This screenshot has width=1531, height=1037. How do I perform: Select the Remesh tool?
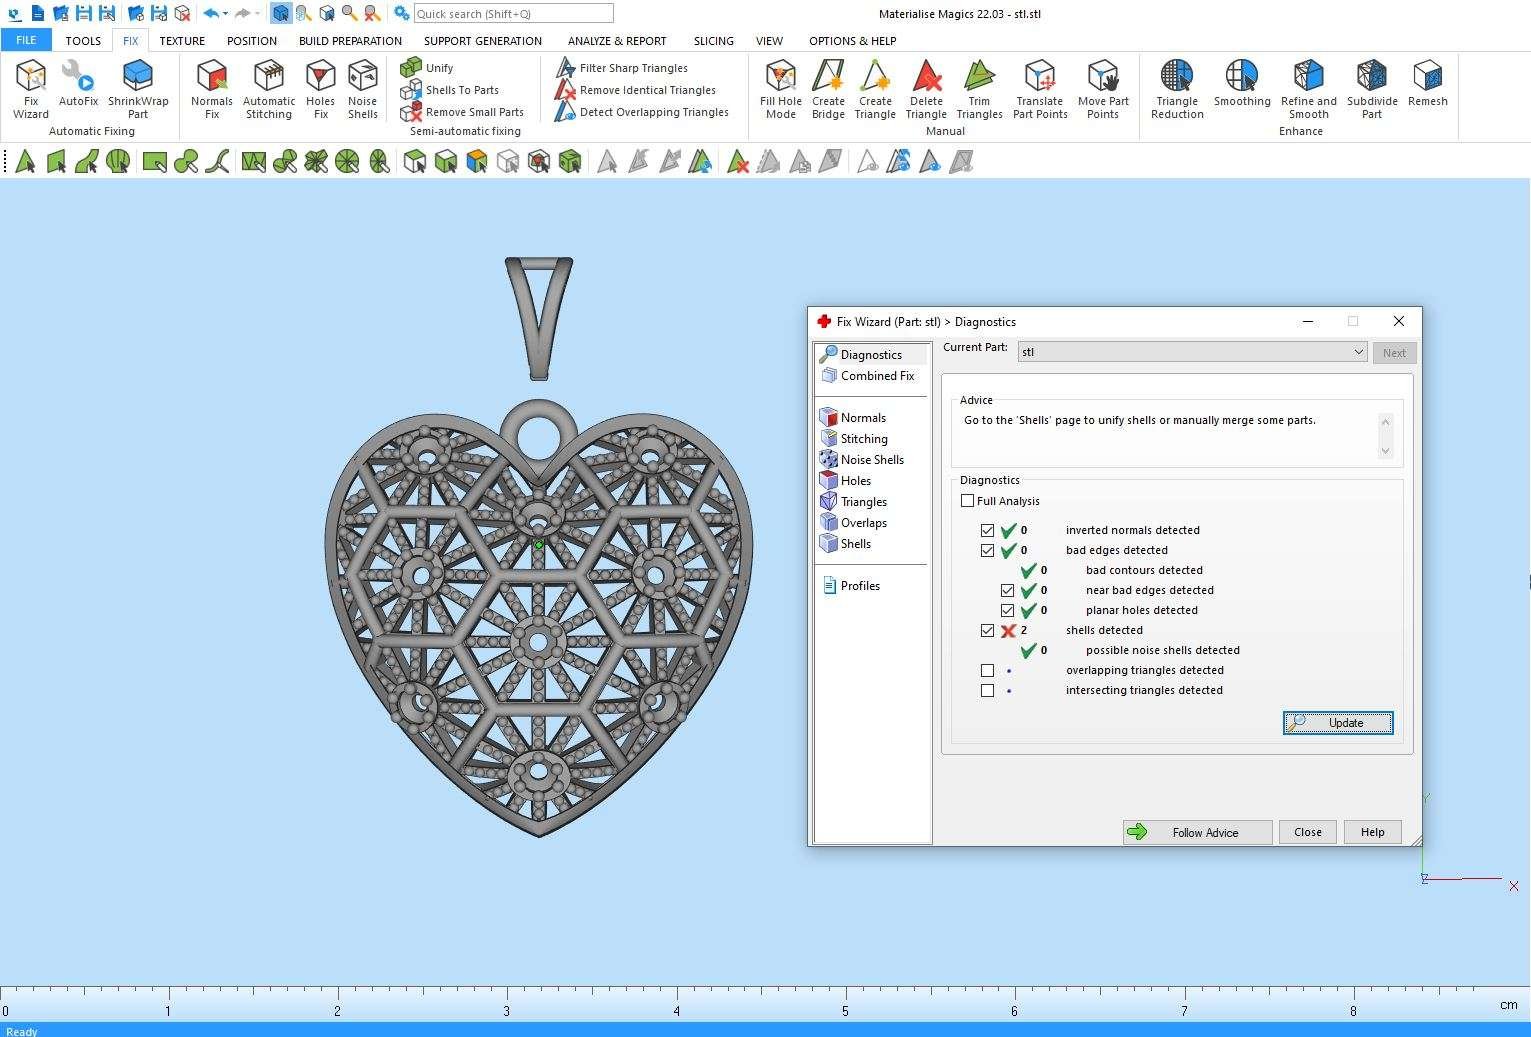click(x=1427, y=84)
